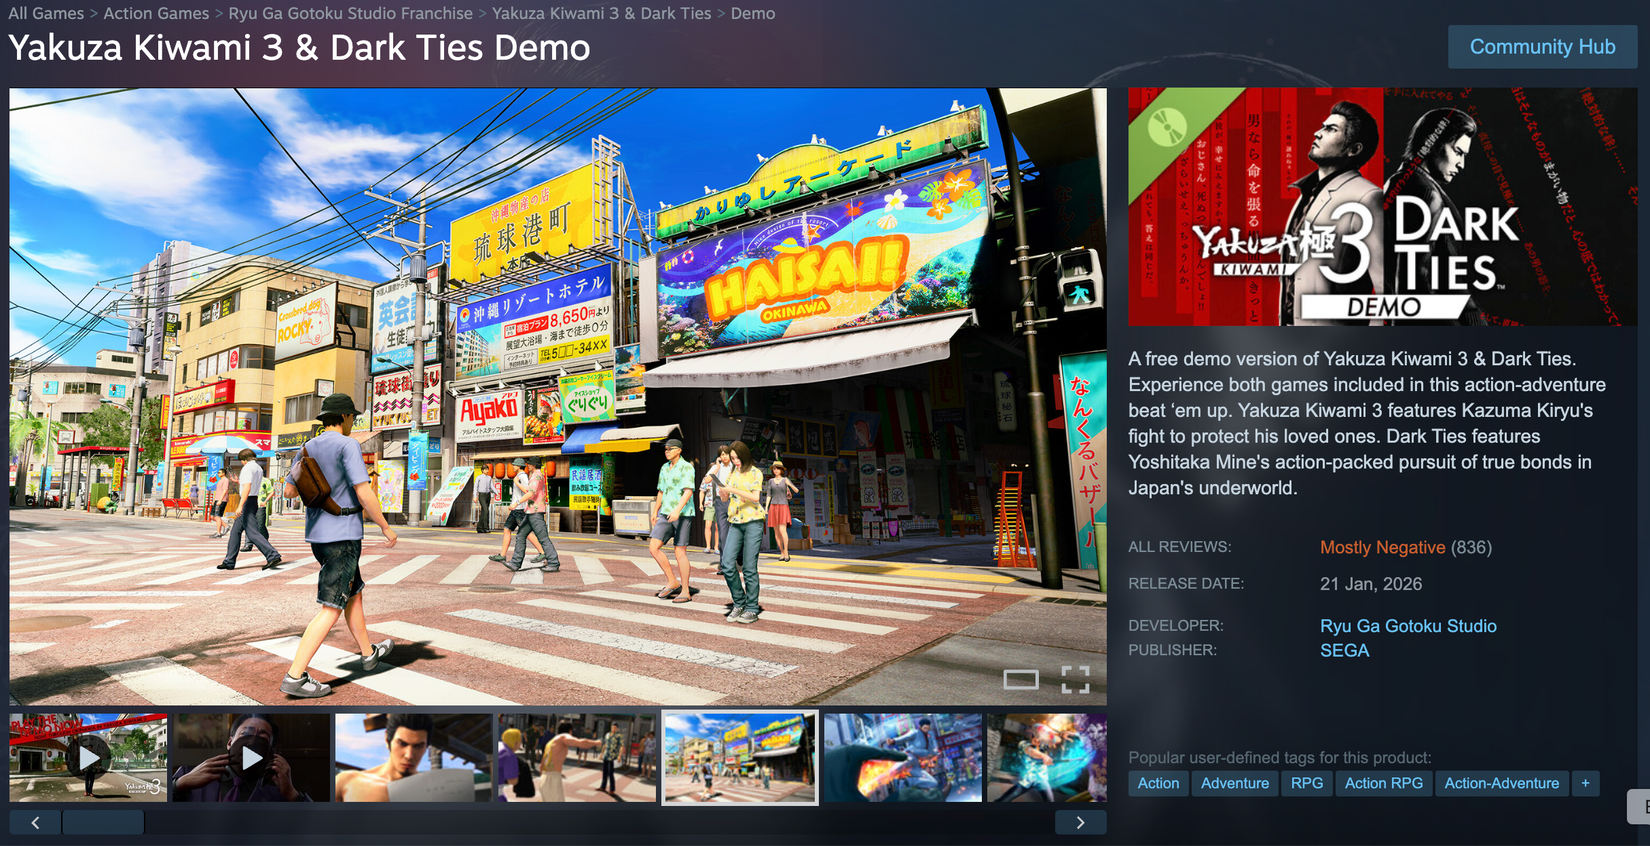Navigate to Ryu Ga Gotoku Studio Franchise breadcrumb
Screen dimensions: 1650x846
350,13
